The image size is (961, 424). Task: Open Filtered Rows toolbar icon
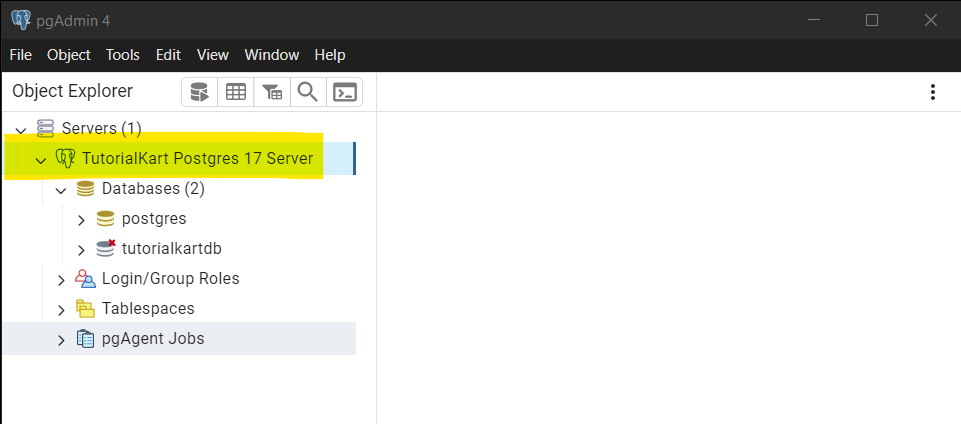[272, 93]
